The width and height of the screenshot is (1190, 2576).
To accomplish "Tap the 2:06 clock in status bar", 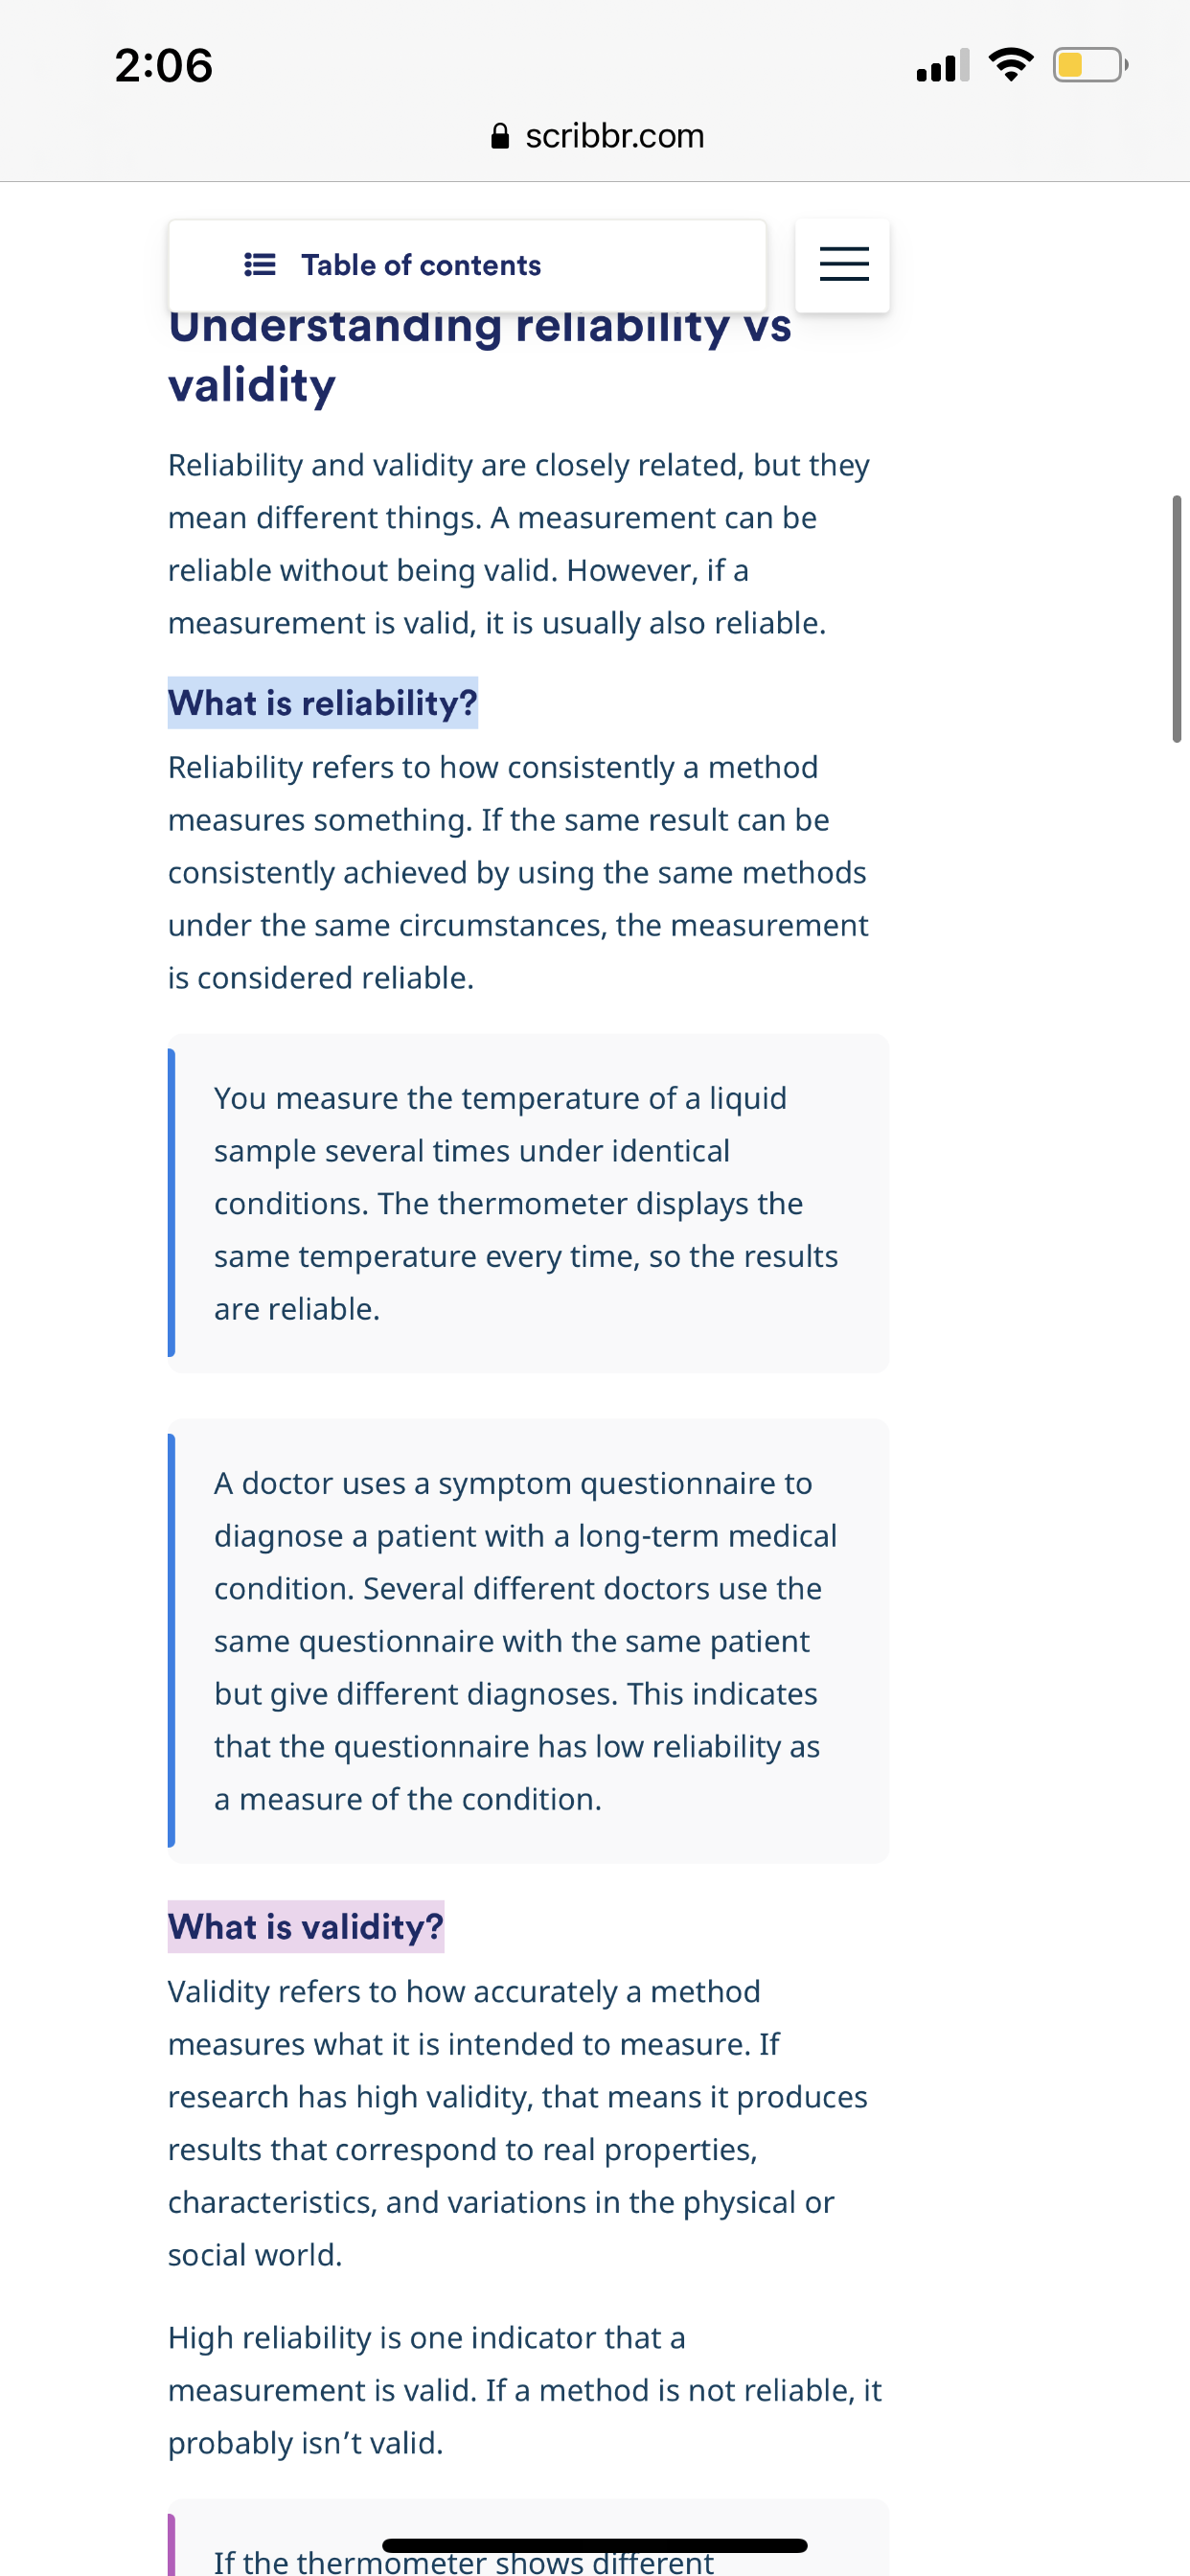I will coord(164,66).
